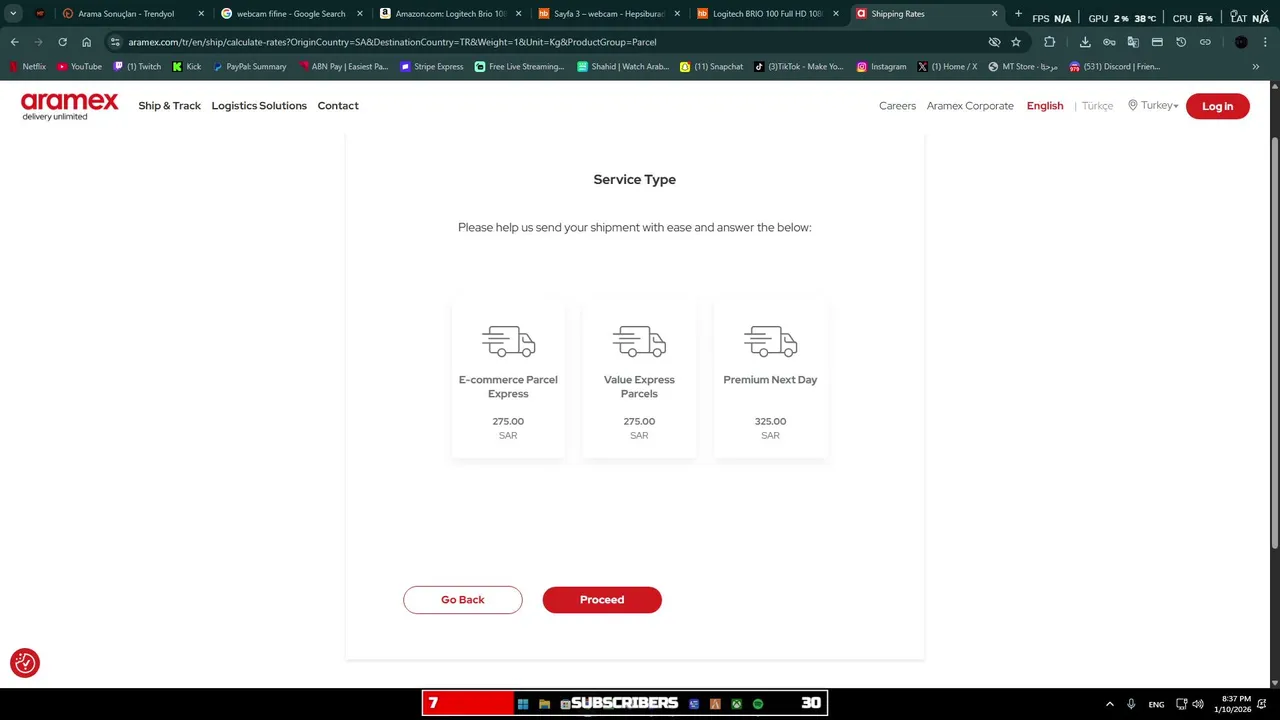
Task: Open the Careers link
Action: click(897, 106)
